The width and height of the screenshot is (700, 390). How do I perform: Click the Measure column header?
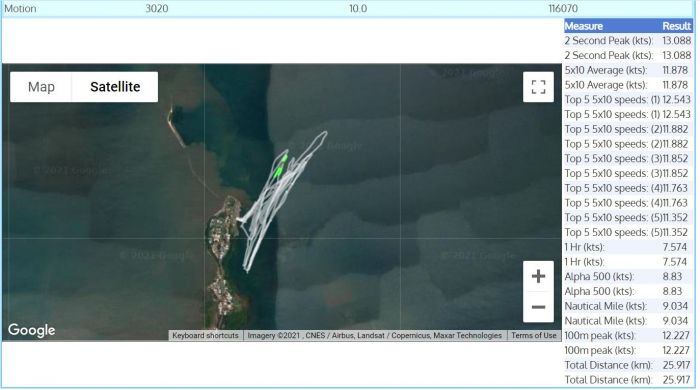583,26
